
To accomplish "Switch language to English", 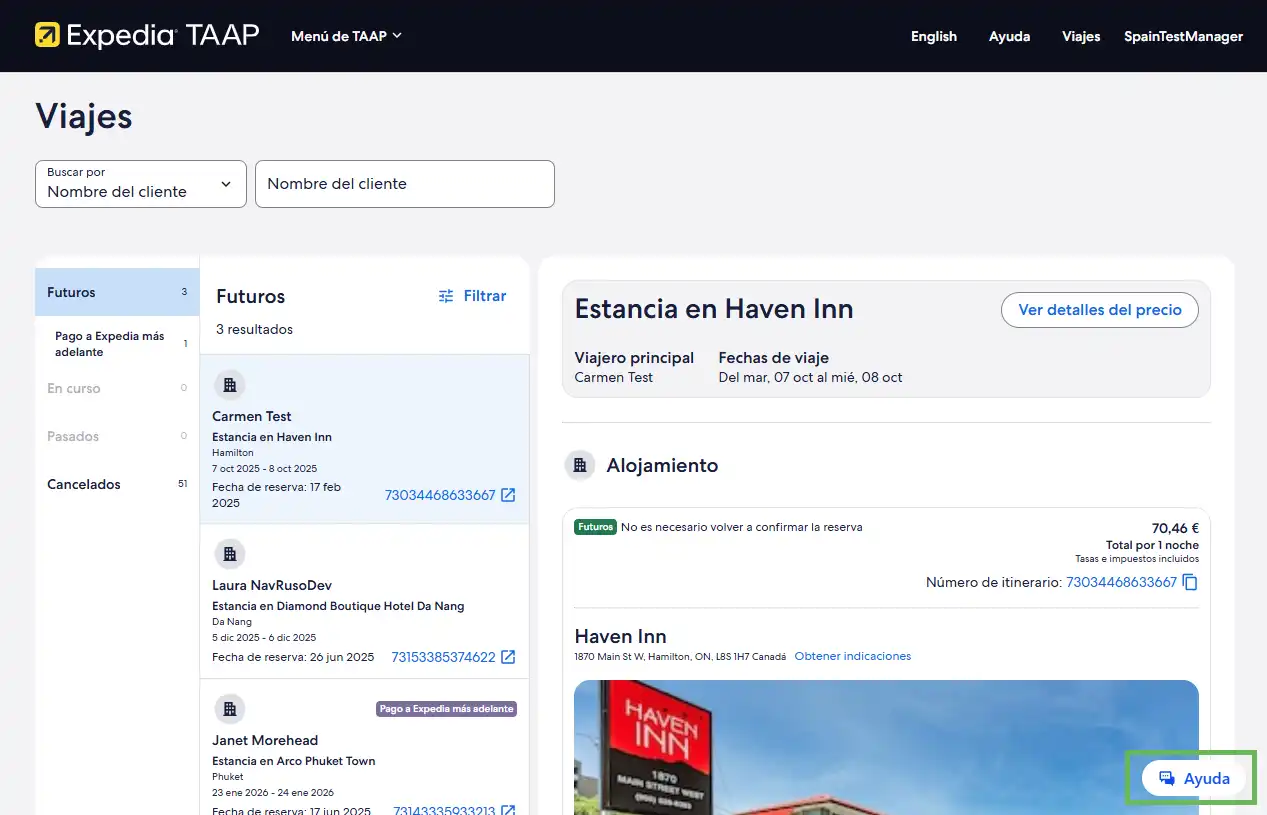I will tap(933, 36).
